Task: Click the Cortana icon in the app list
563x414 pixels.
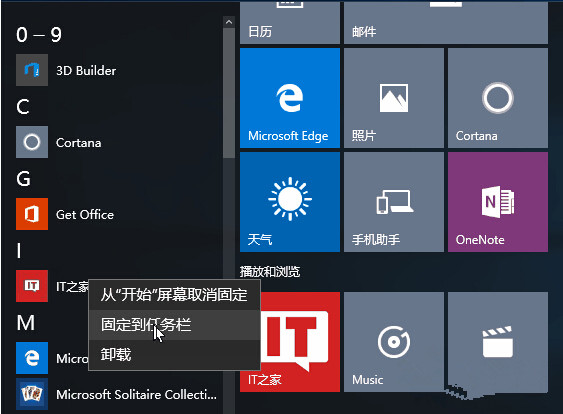Action: [32, 142]
